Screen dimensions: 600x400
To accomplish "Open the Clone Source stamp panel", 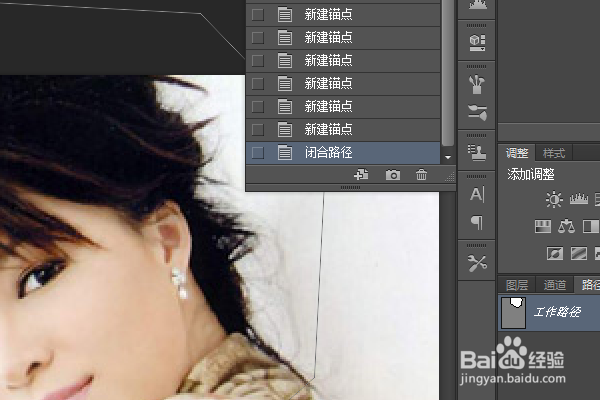I will coord(477,152).
